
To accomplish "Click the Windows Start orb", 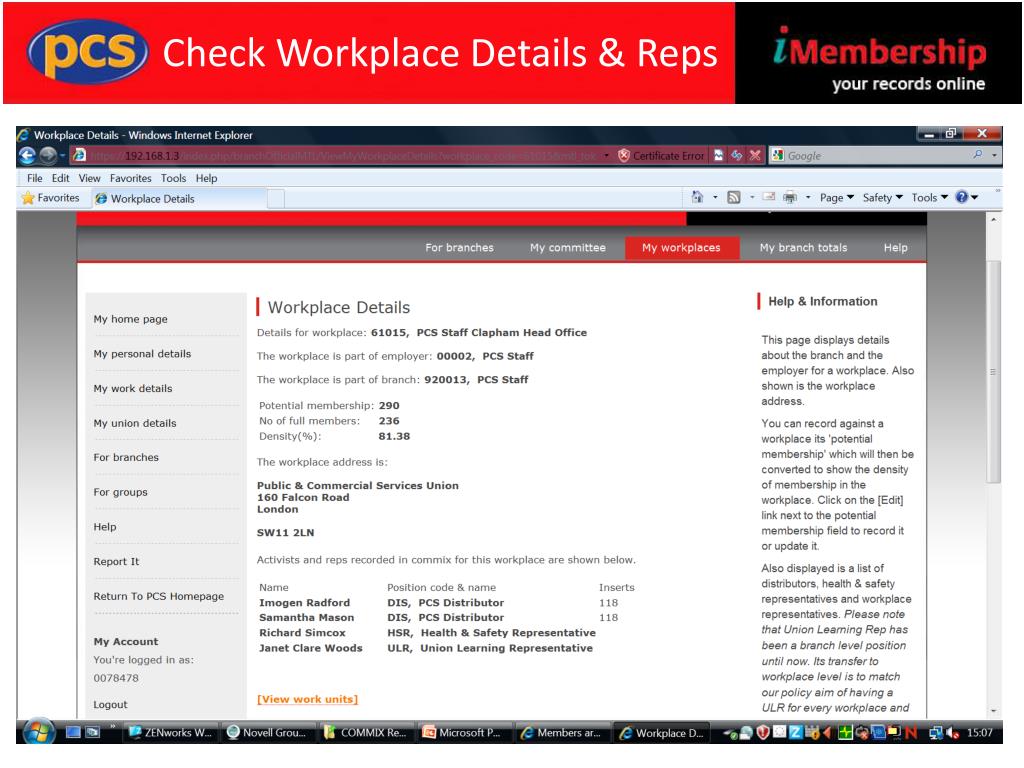I will click(39, 732).
